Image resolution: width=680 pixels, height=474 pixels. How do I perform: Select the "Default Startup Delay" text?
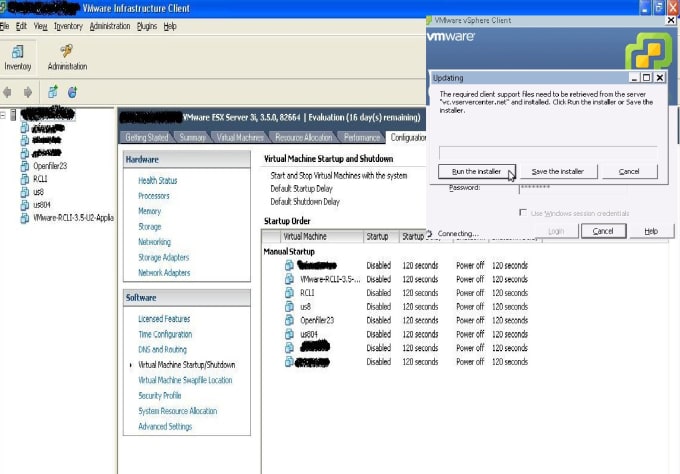(301, 189)
